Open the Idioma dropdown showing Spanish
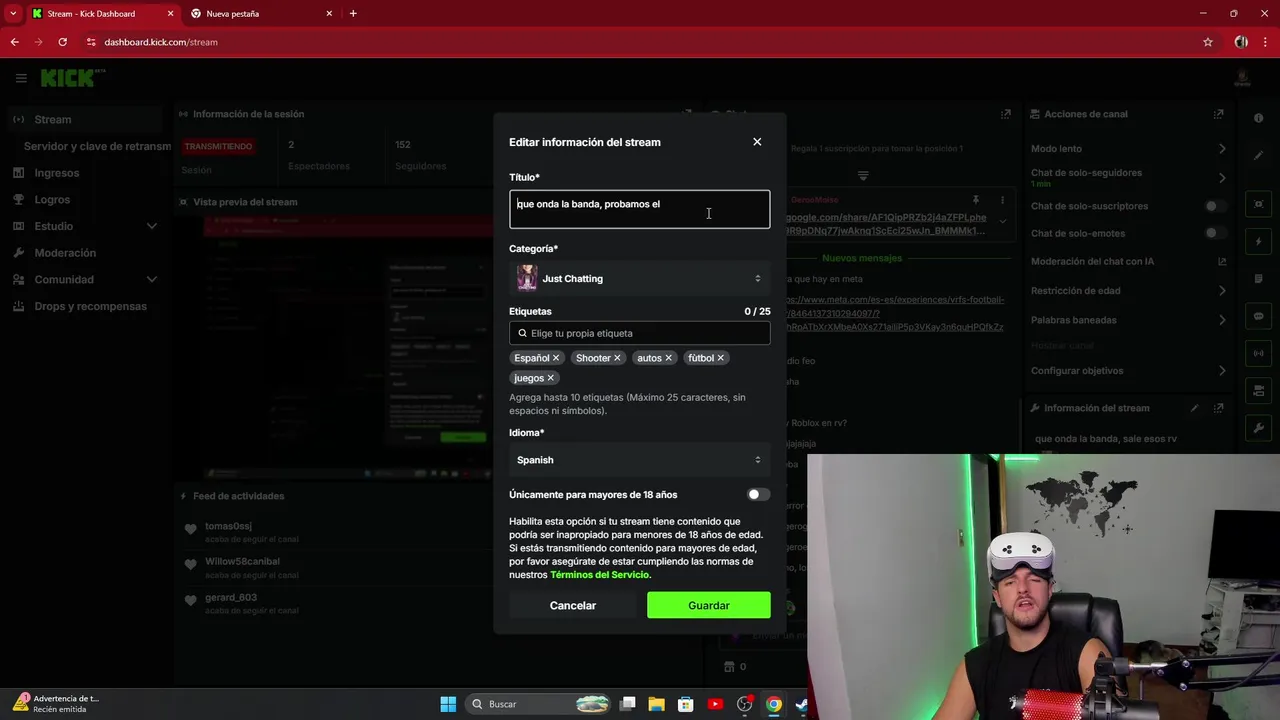1280x720 pixels. [x=639, y=460]
